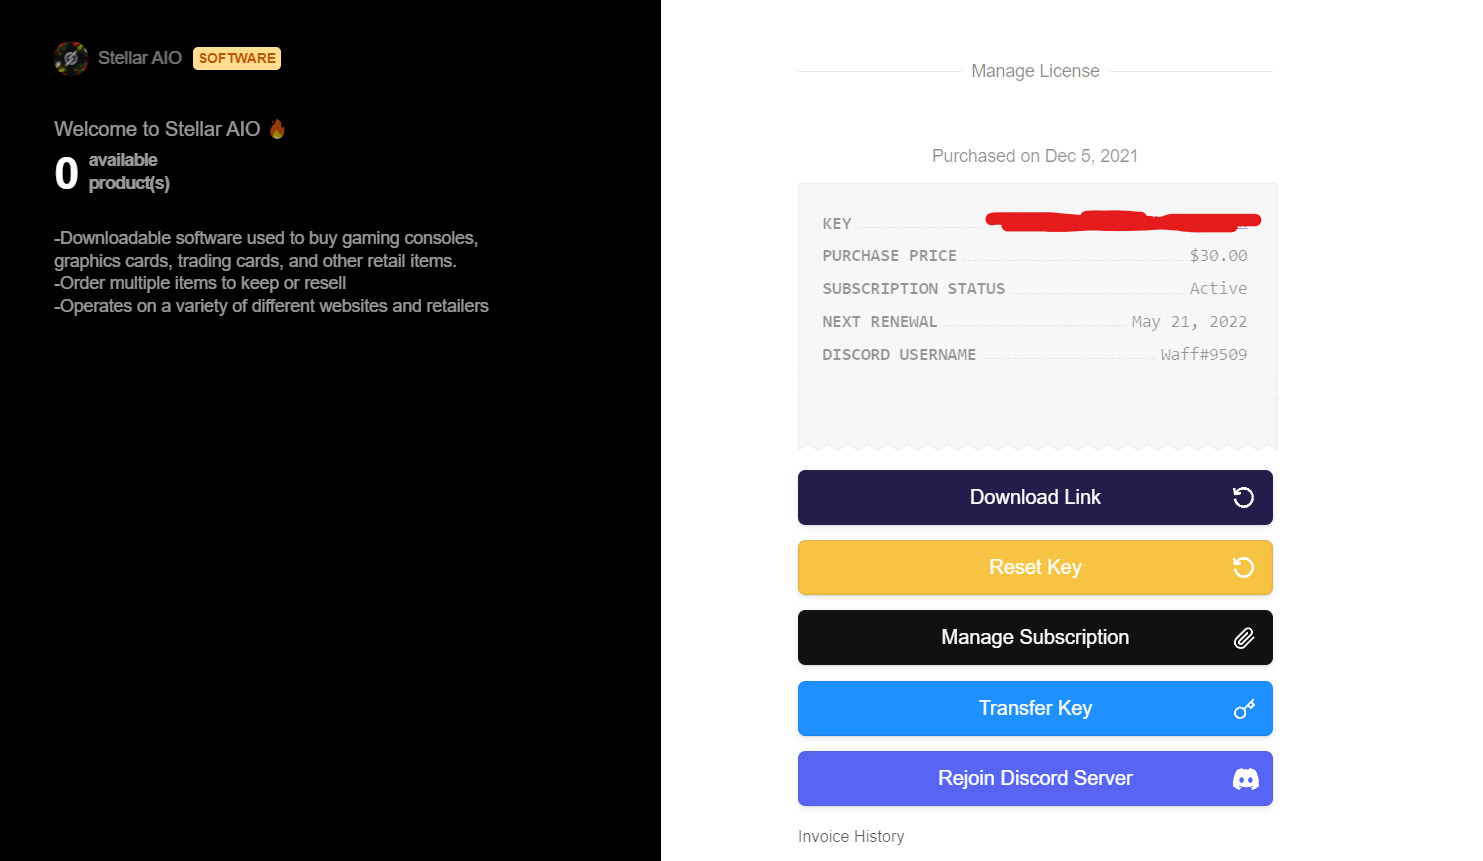Click the Discord logo icon
The height and width of the screenshot is (861, 1483).
[1245, 779]
